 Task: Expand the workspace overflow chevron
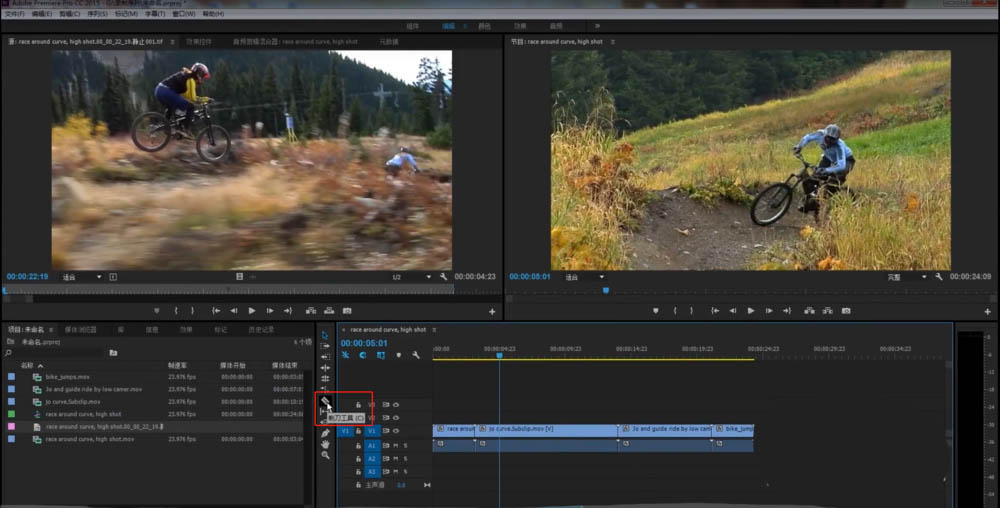click(x=597, y=25)
